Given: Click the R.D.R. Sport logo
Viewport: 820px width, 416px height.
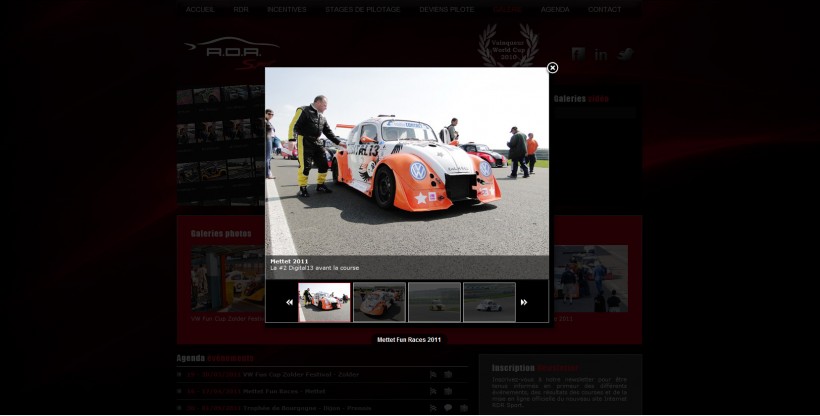Looking at the screenshot, I should [x=232, y=53].
